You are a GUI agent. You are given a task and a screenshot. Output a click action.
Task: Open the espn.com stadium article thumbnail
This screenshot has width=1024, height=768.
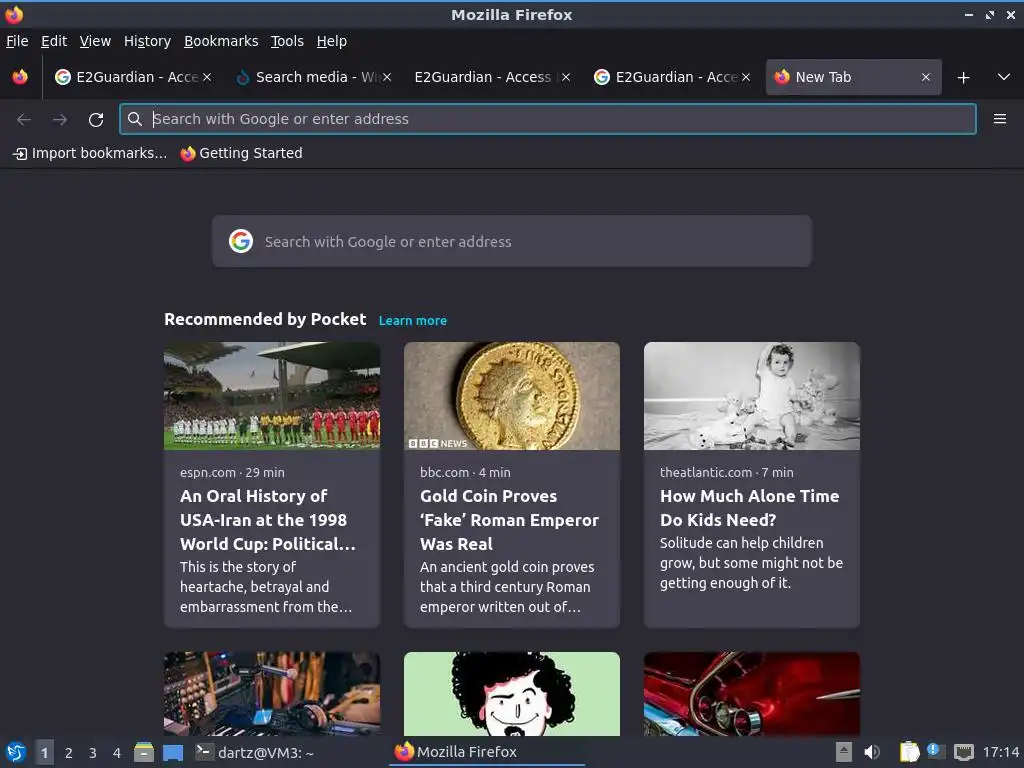coord(272,396)
